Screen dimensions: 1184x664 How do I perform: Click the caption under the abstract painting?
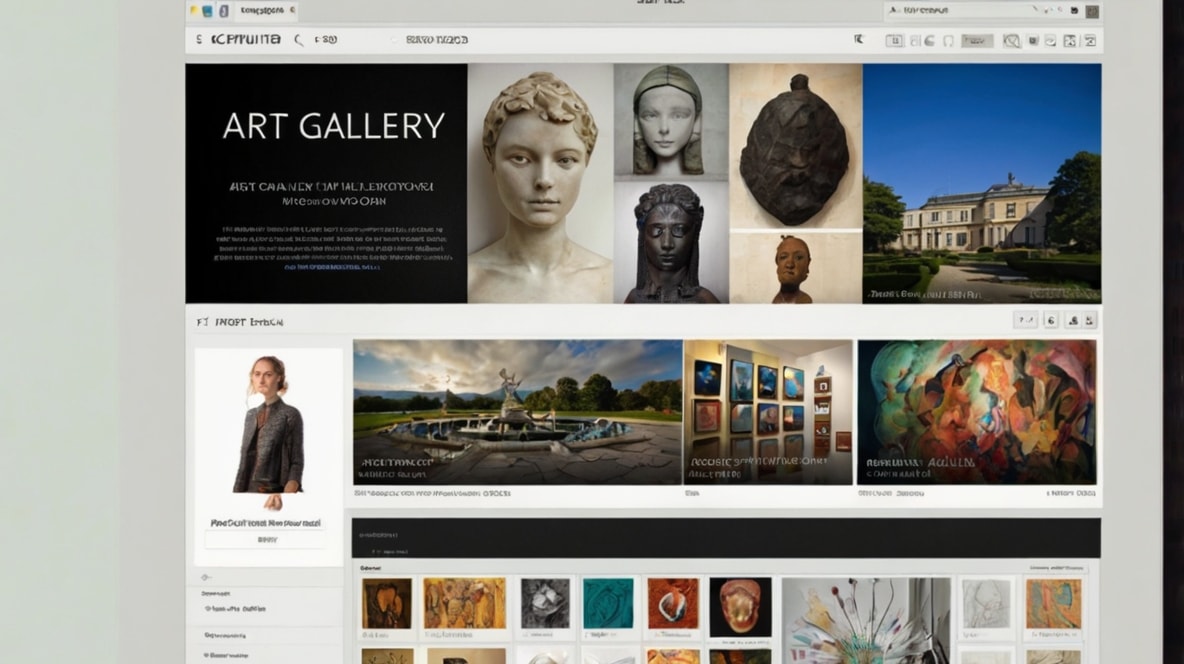[x=890, y=493]
